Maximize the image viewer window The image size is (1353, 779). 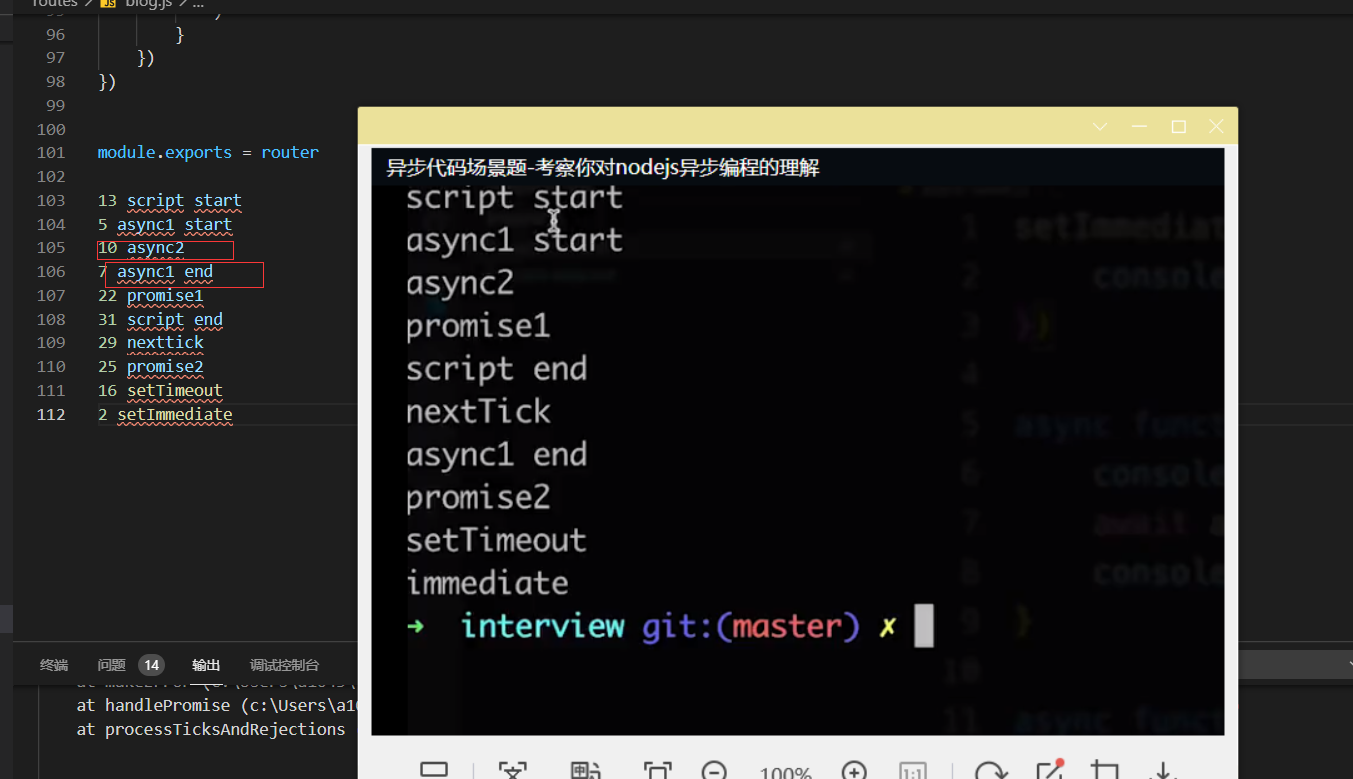tap(1178, 127)
